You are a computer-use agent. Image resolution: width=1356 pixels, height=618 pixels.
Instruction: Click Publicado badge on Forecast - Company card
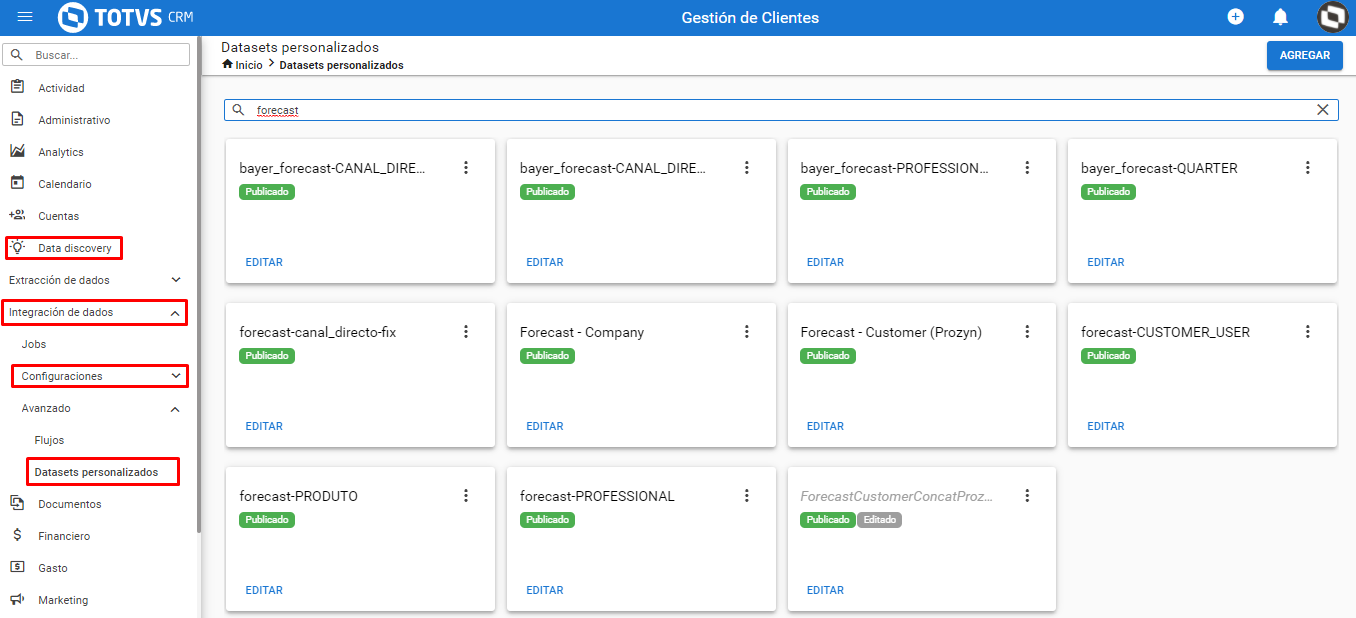coord(548,356)
